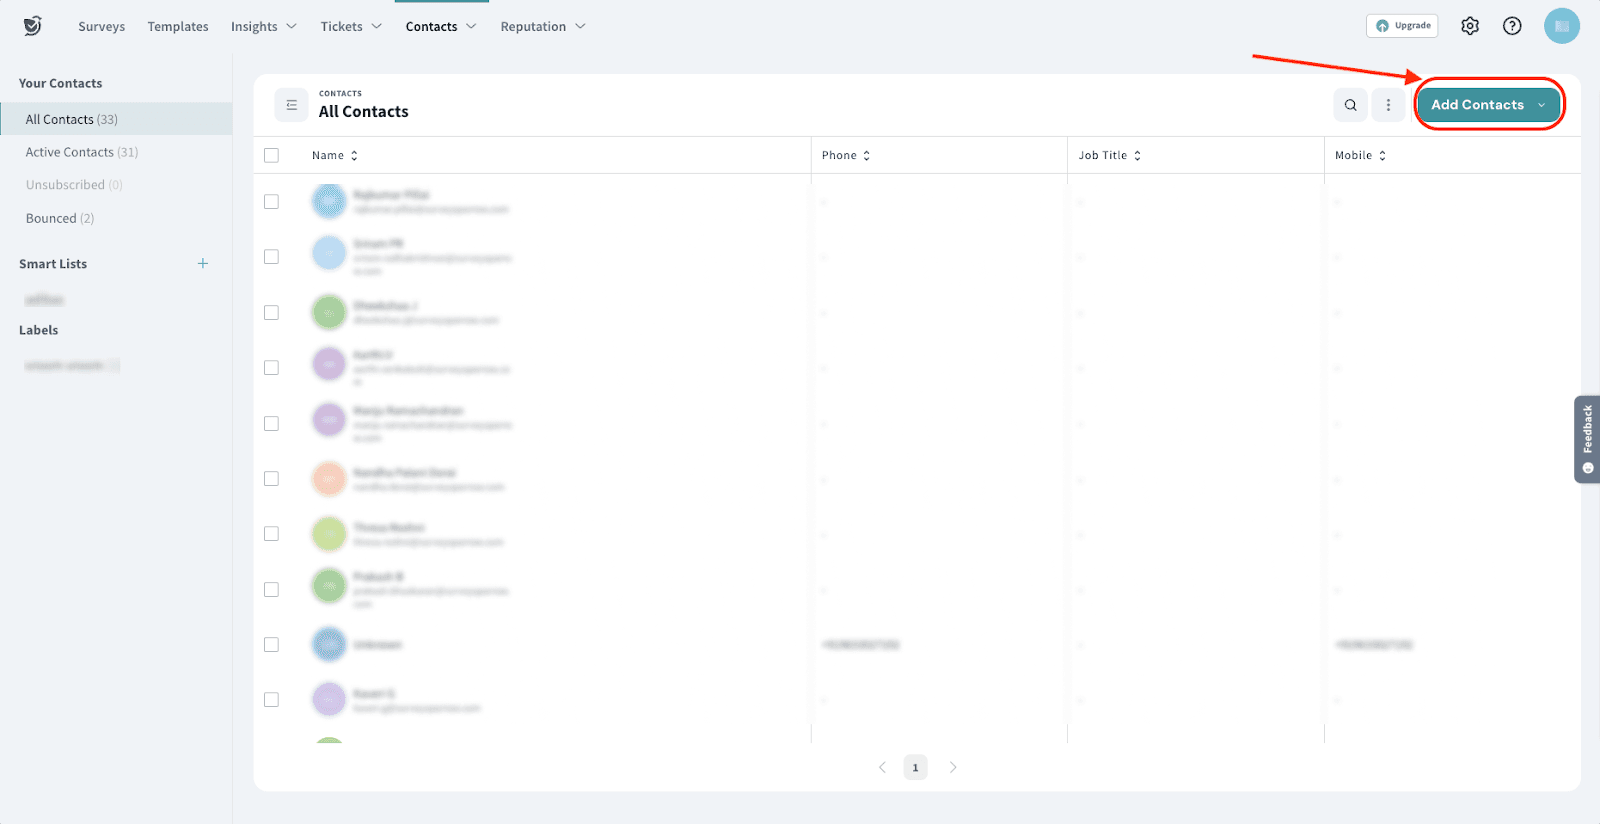Open the Templates tab
Image resolution: width=1600 pixels, height=824 pixels.
tap(178, 27)
